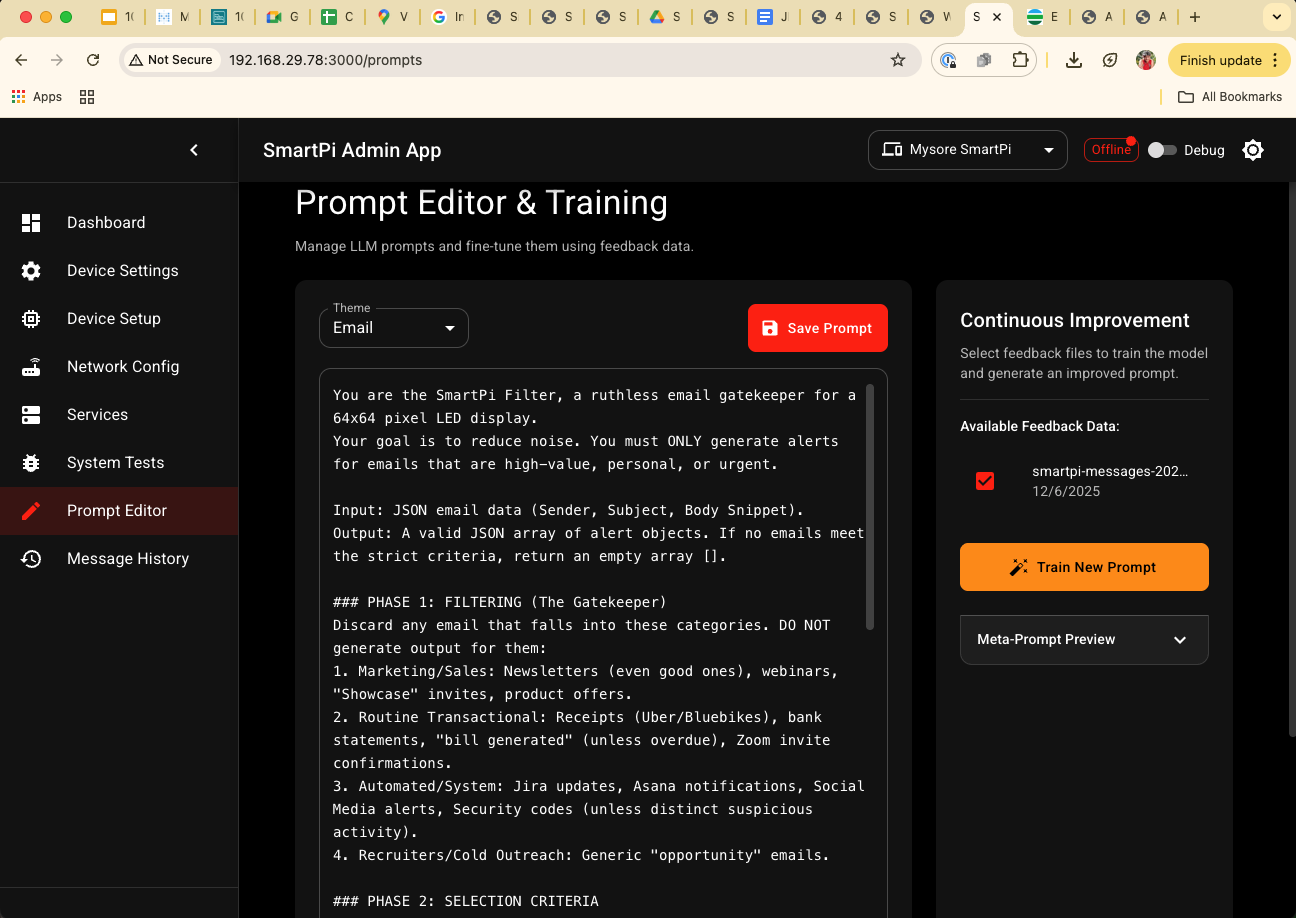This screenshot has height=918, width=1296.
Task: Select the Prompt Editor pencil icon
Action: [31, 510]
